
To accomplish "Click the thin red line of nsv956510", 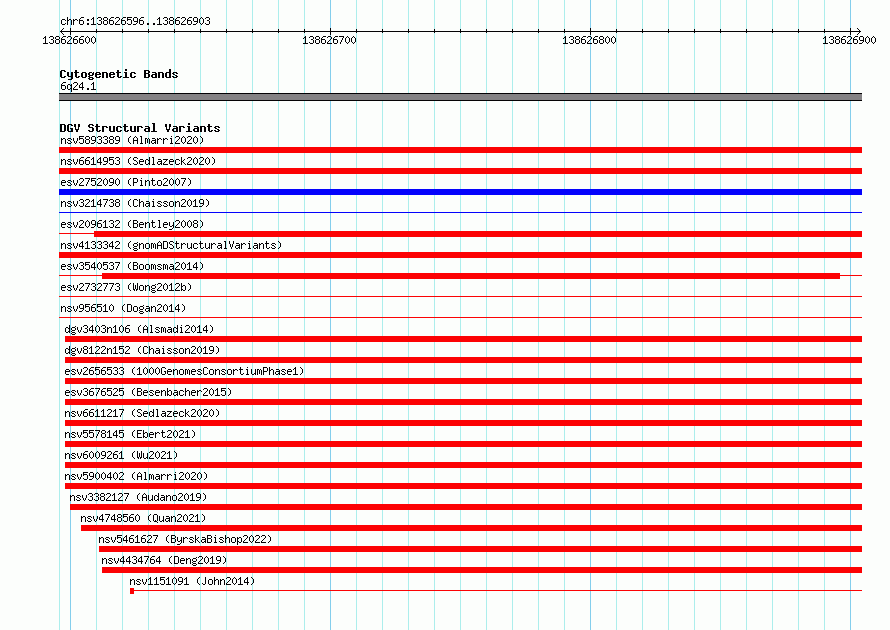I will click(x=460, y=317).
